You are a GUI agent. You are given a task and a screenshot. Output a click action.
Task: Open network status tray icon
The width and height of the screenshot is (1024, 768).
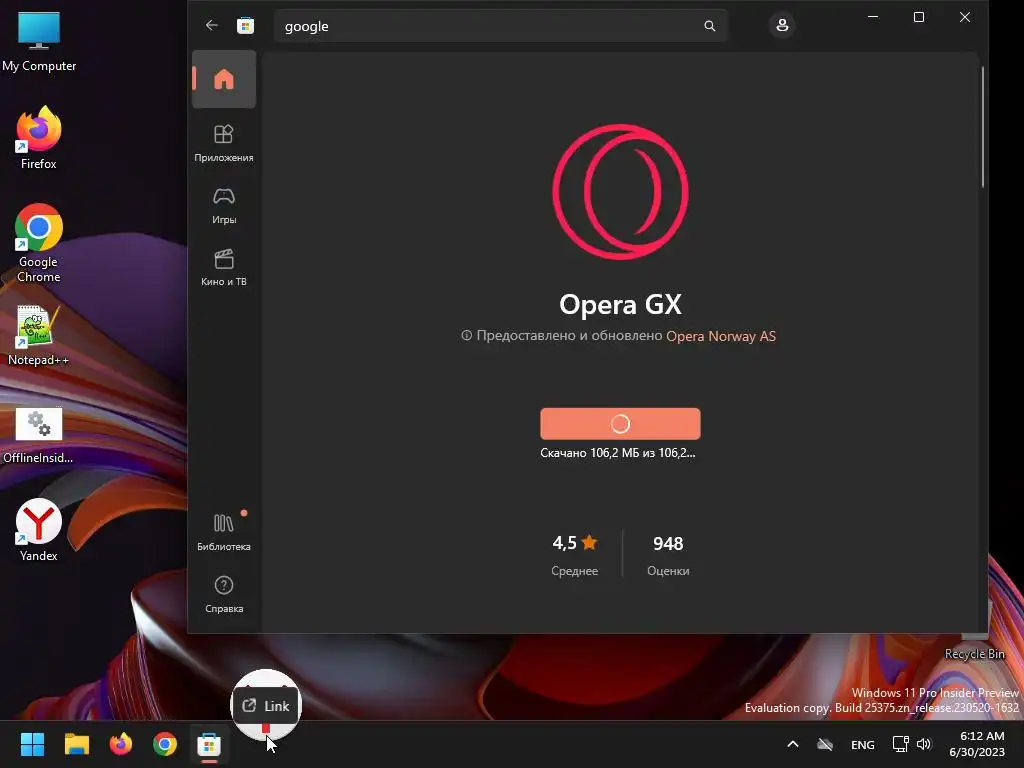pyautogui.click(x=901, y=744)
